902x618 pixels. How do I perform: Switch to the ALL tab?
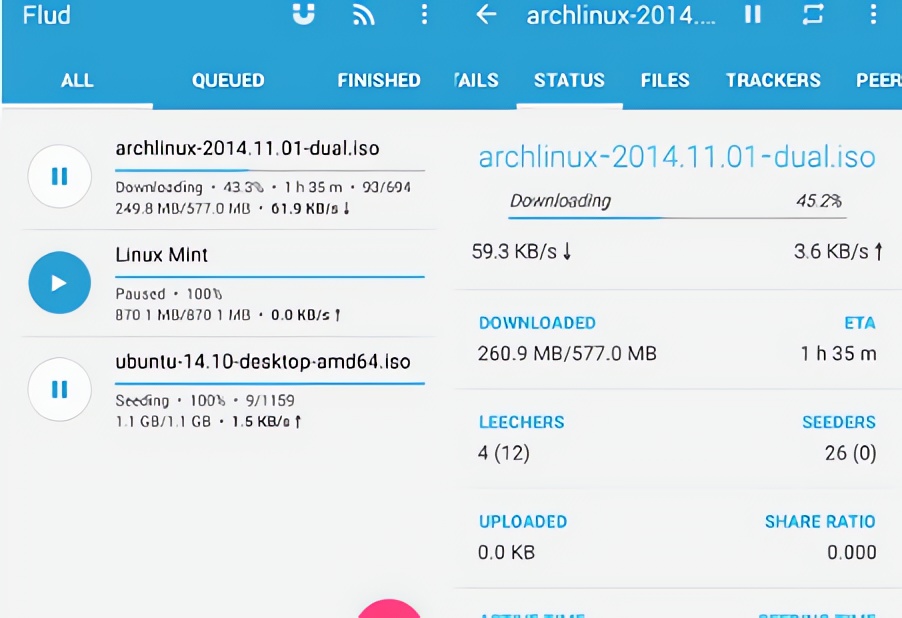click(77, 81)
